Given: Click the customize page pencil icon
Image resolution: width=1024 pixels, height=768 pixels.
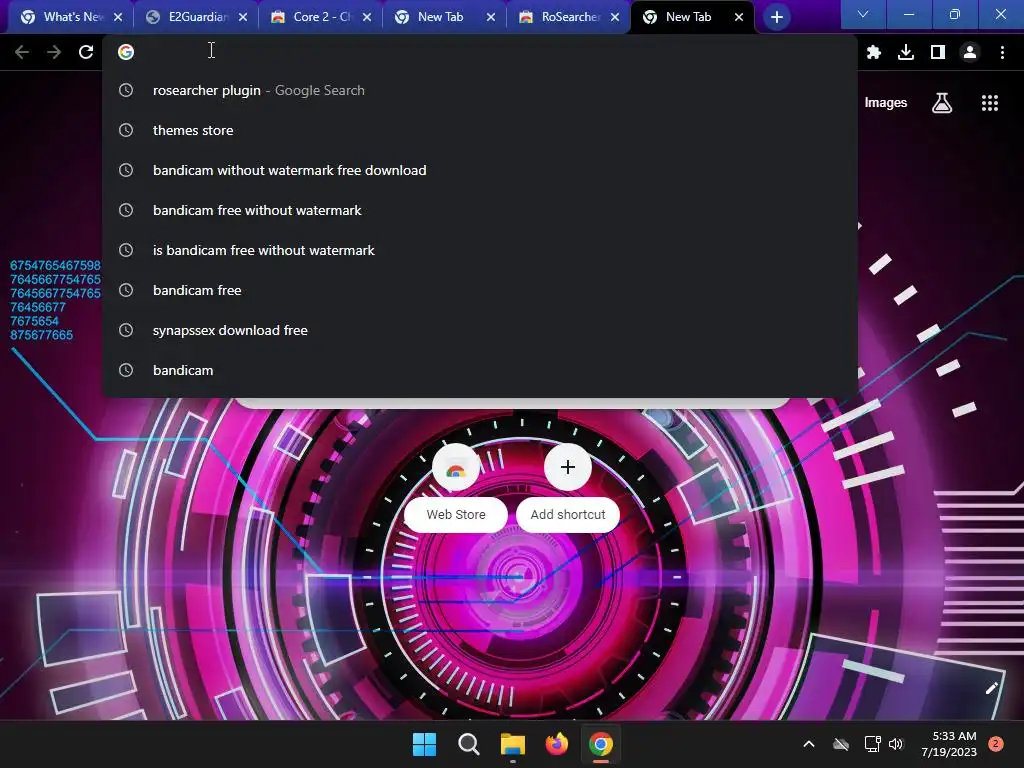Looking at the screenshot, I should (991, 688).
